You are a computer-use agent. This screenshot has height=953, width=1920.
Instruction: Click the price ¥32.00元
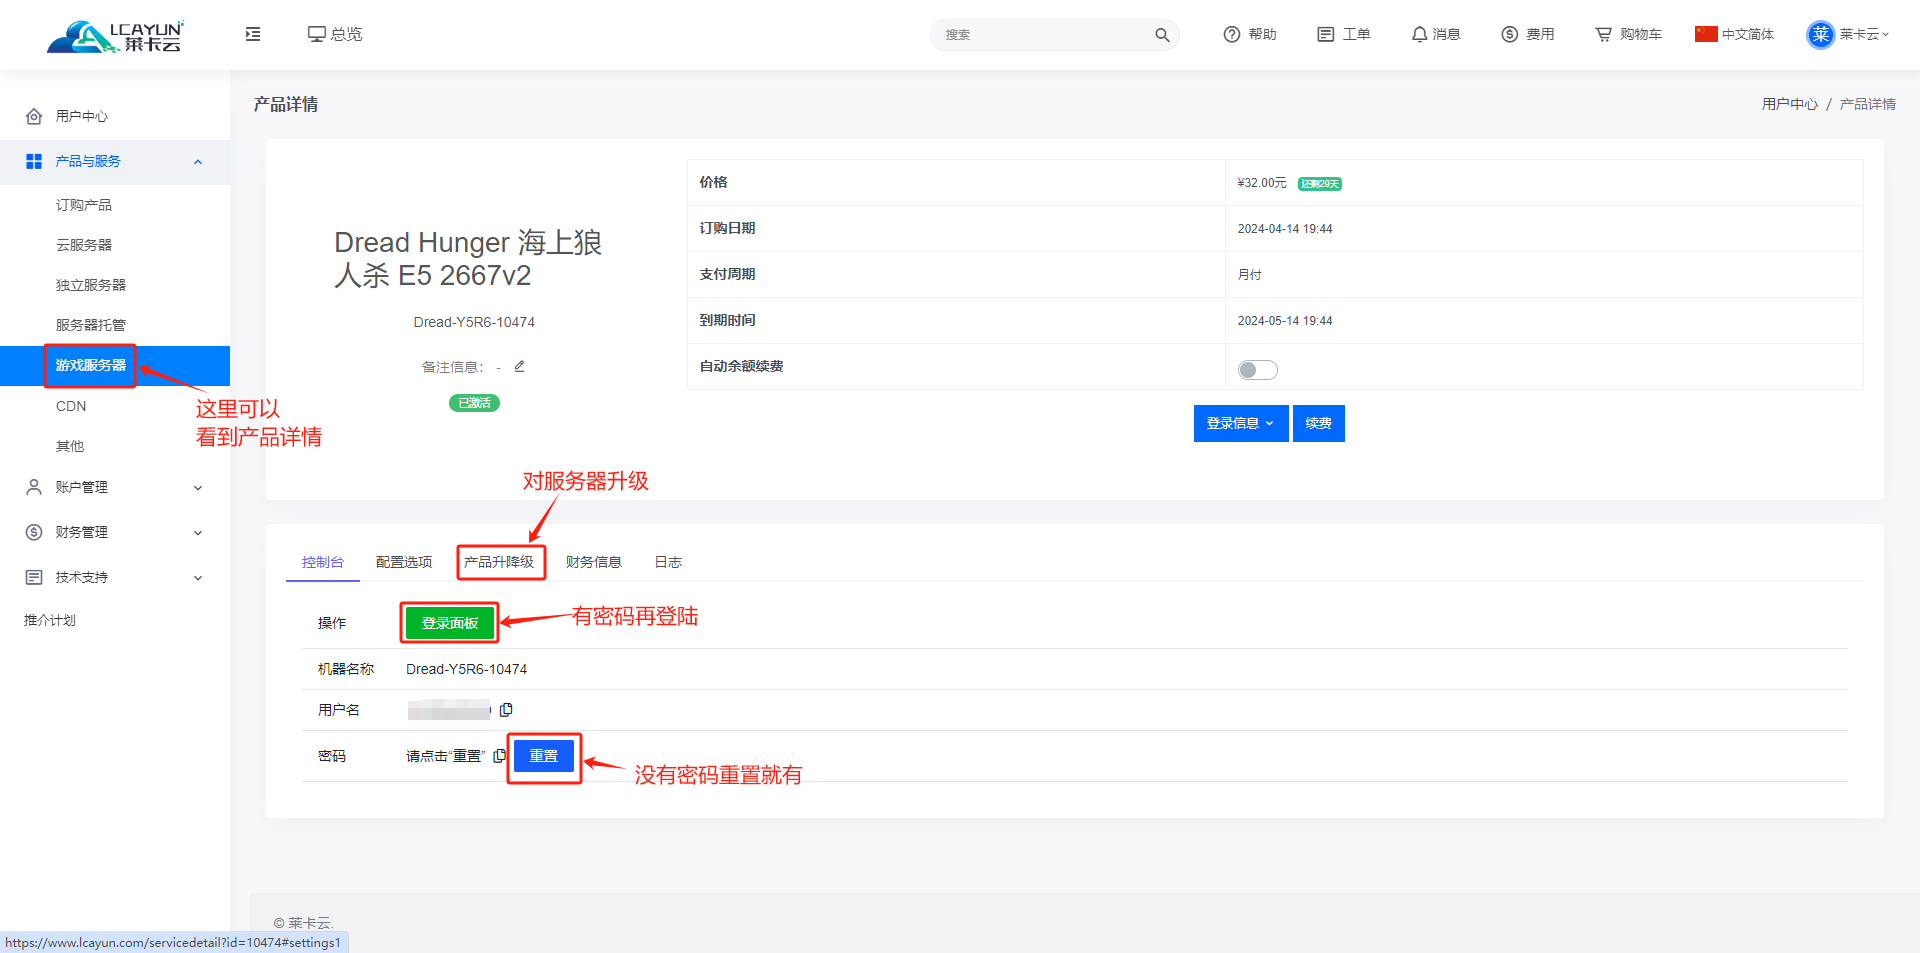click(1262, 183)
